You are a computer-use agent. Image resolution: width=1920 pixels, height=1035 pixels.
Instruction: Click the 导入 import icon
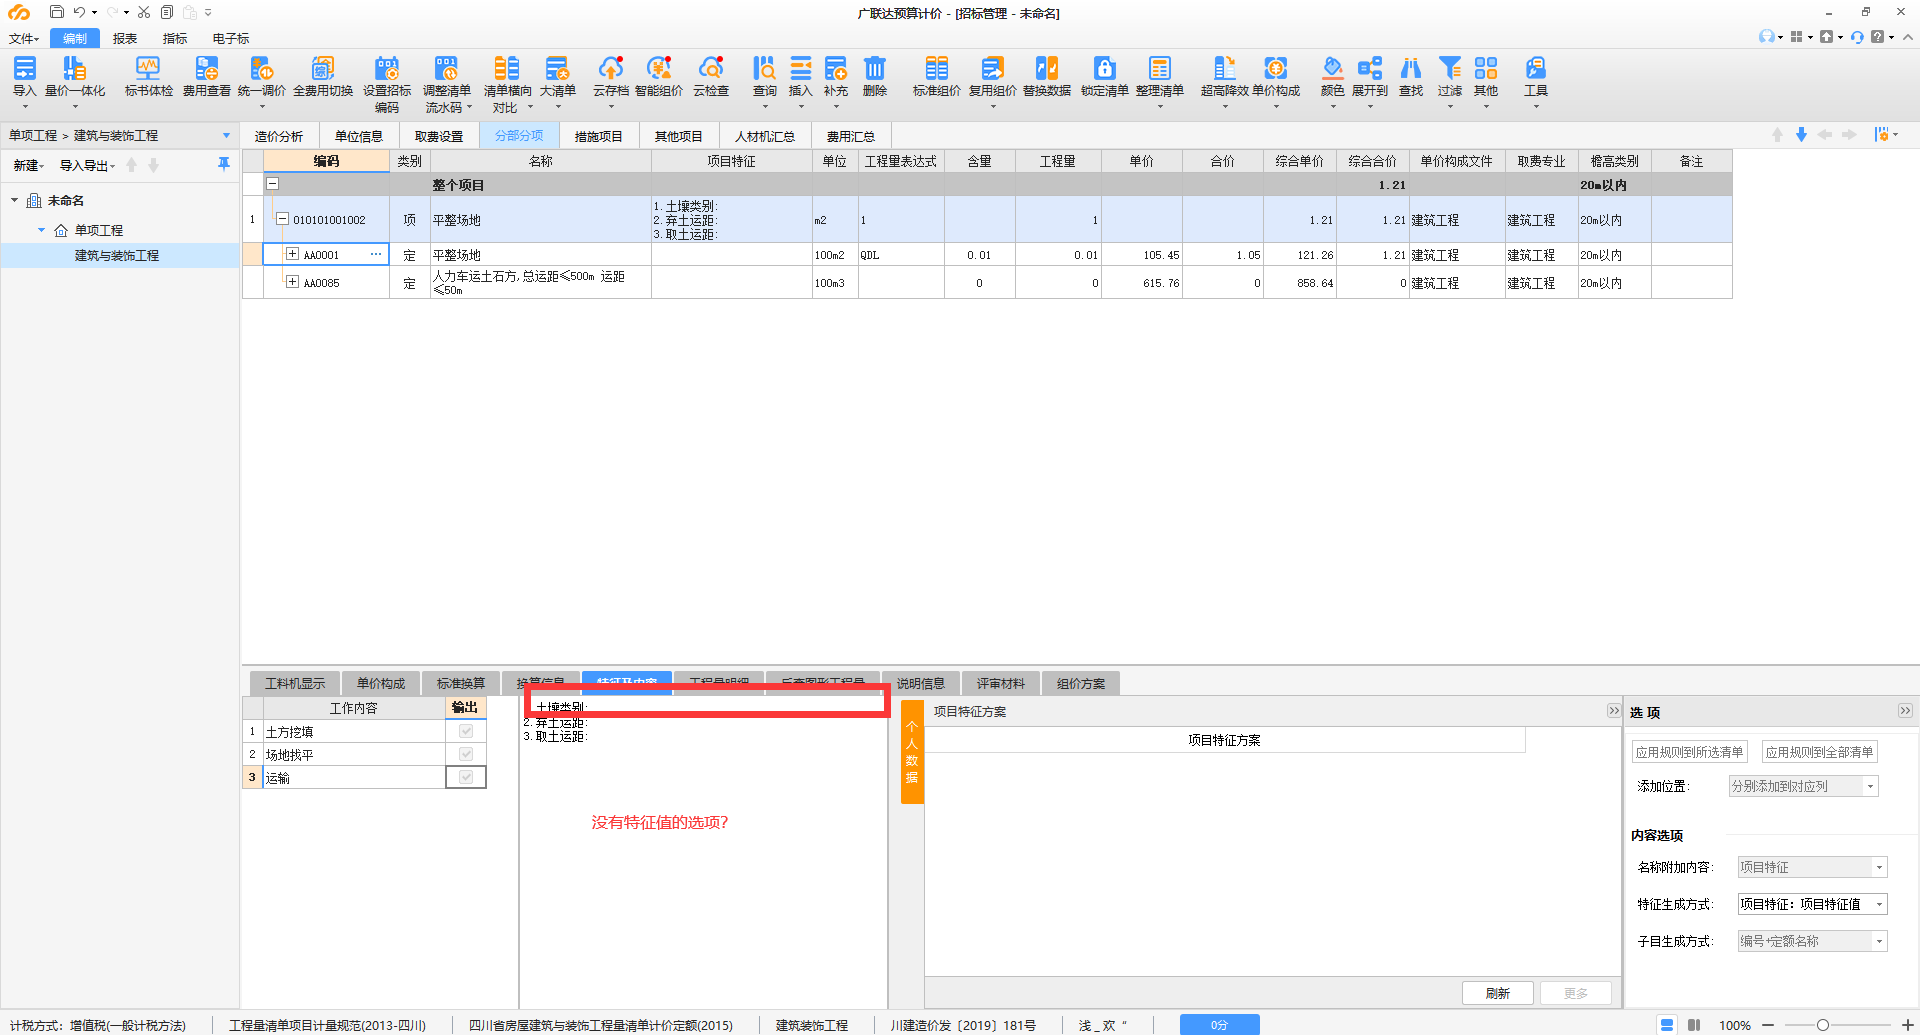(24, 68)
